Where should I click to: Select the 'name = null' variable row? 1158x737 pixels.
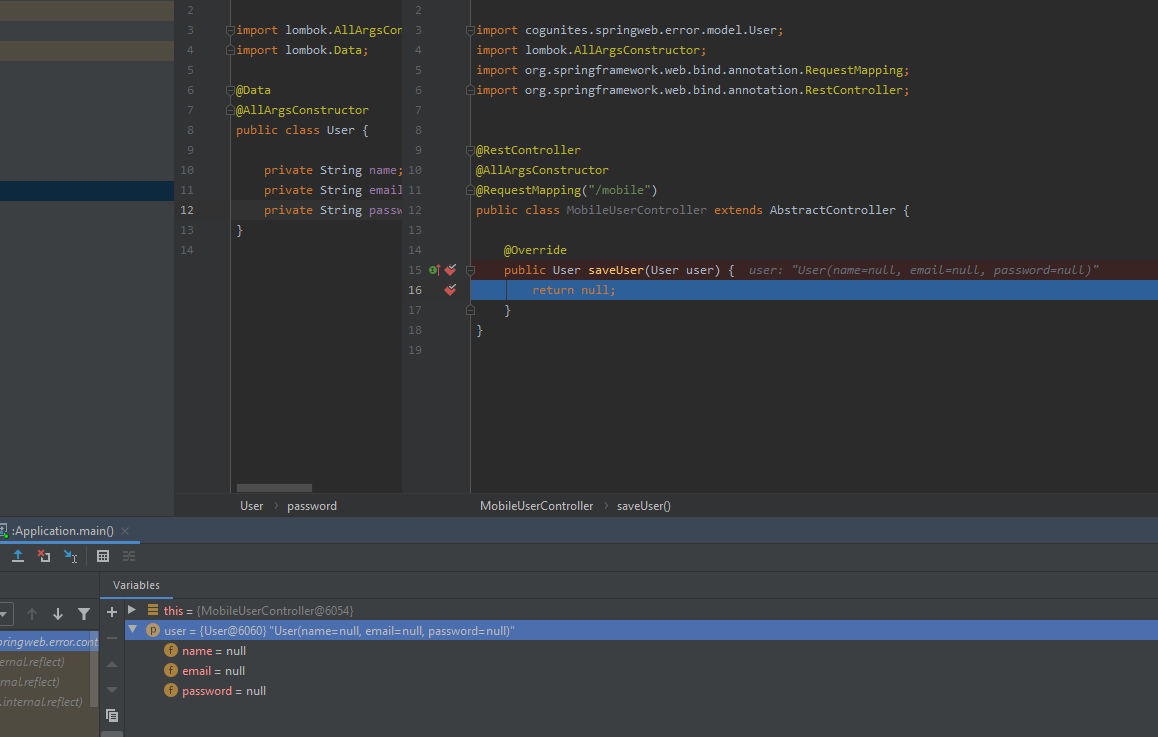[641, 651]
